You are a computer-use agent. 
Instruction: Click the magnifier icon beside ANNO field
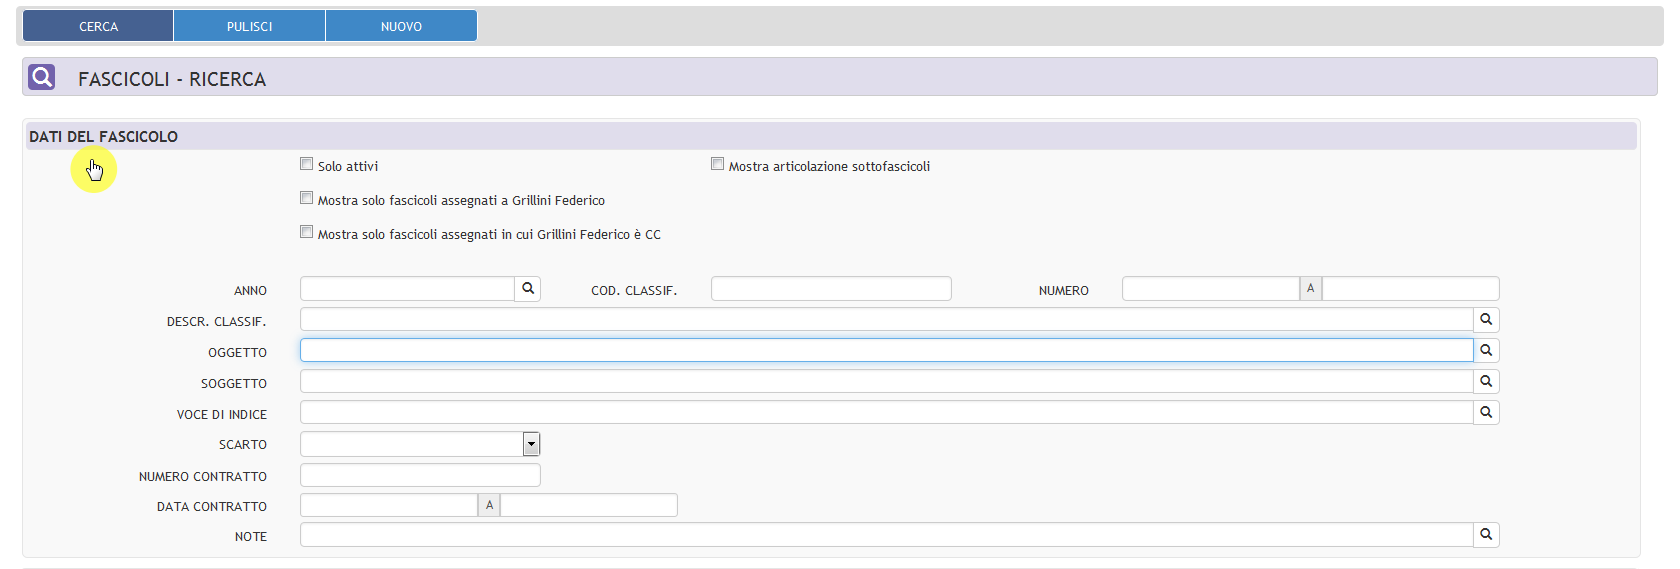click(x=528, y=289)
